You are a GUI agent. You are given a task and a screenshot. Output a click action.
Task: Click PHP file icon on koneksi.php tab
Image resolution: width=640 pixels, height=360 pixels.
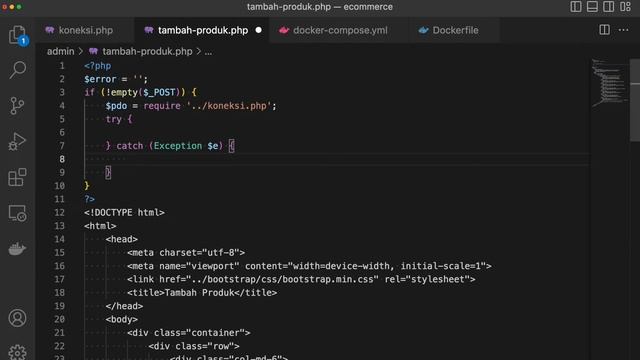tap(50, 30)
